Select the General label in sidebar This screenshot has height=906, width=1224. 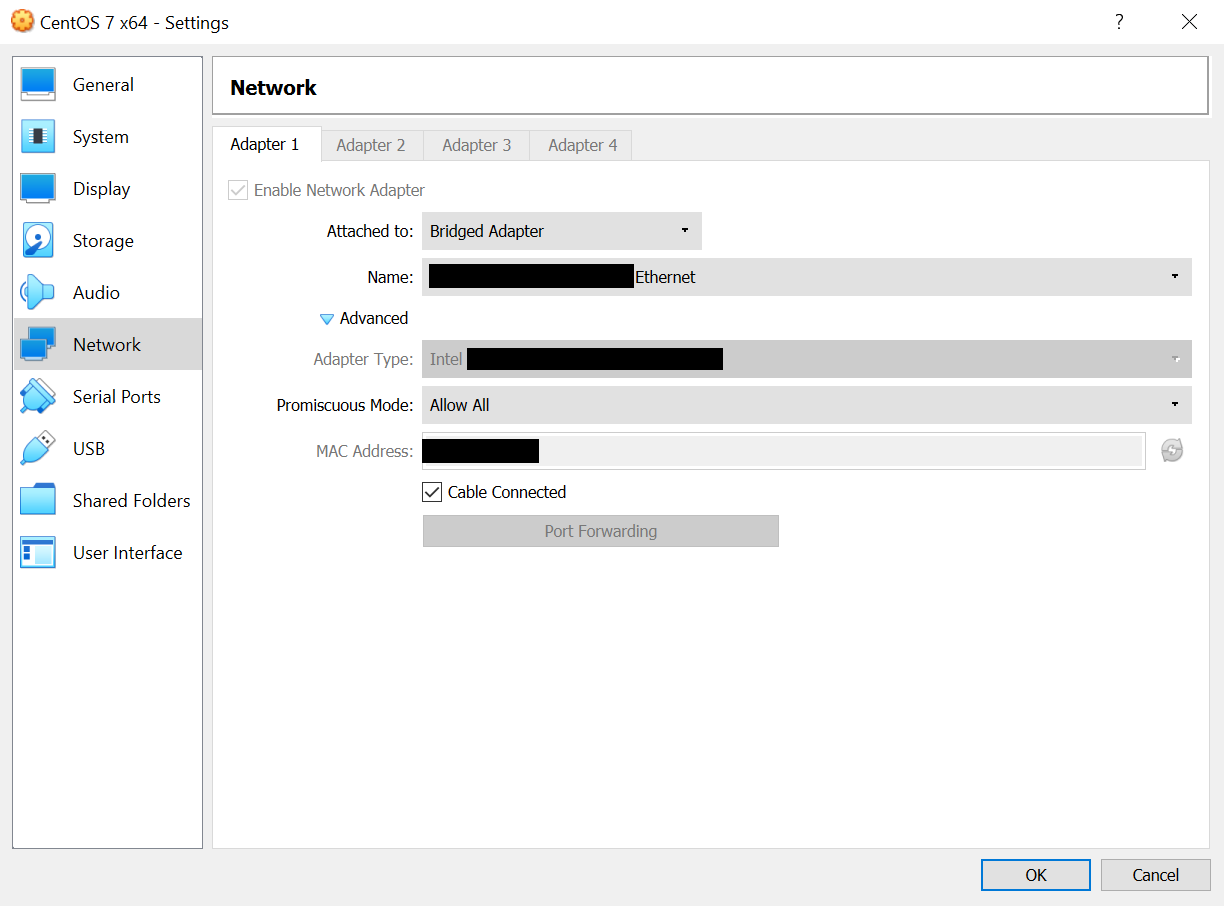coord(103,85)
